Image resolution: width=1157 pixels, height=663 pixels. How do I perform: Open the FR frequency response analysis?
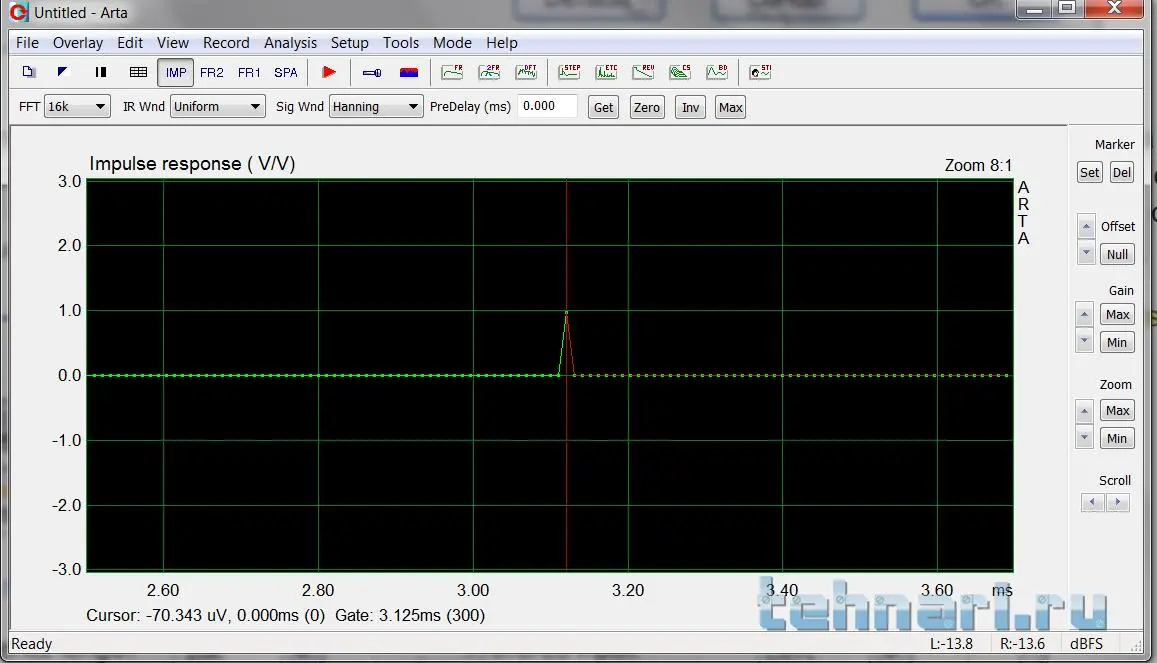[452, 72]
